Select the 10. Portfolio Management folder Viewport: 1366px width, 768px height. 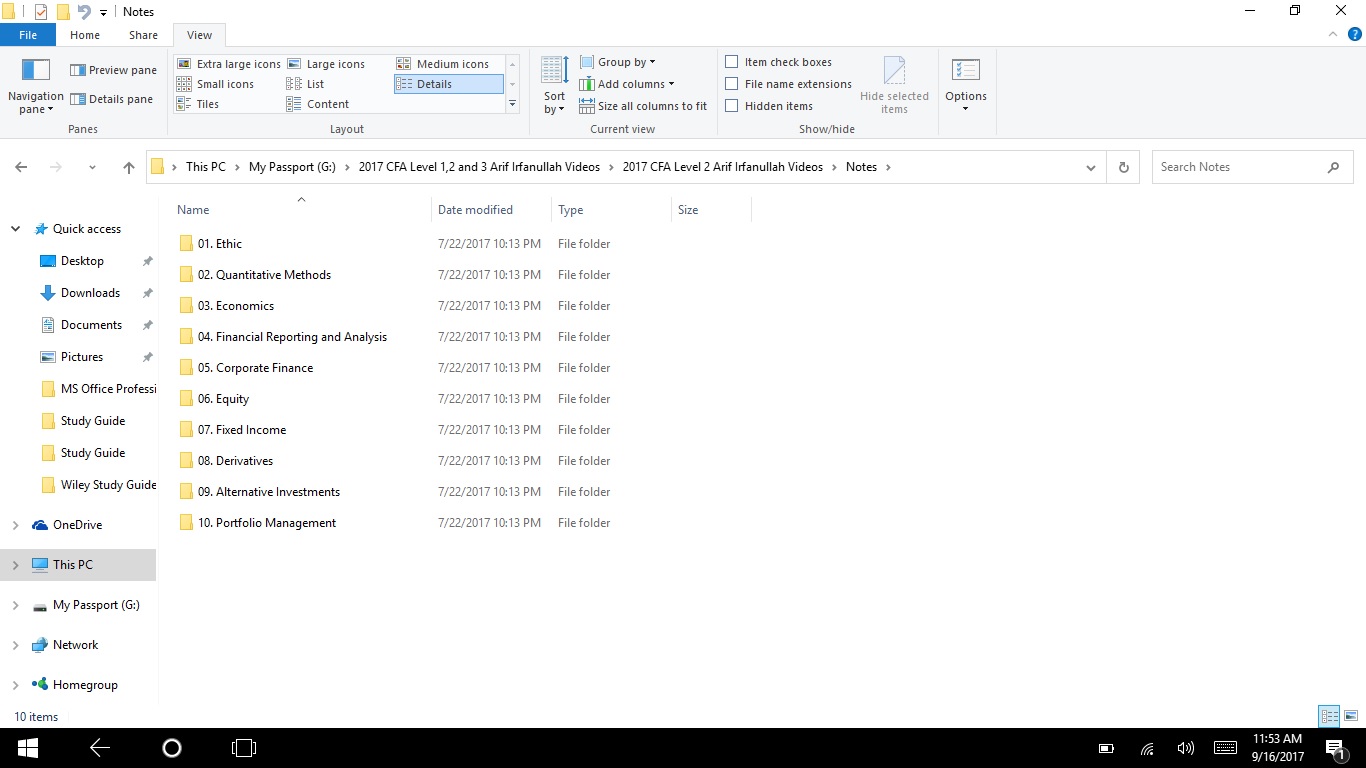pyautogui.click(x=267, y=523)
